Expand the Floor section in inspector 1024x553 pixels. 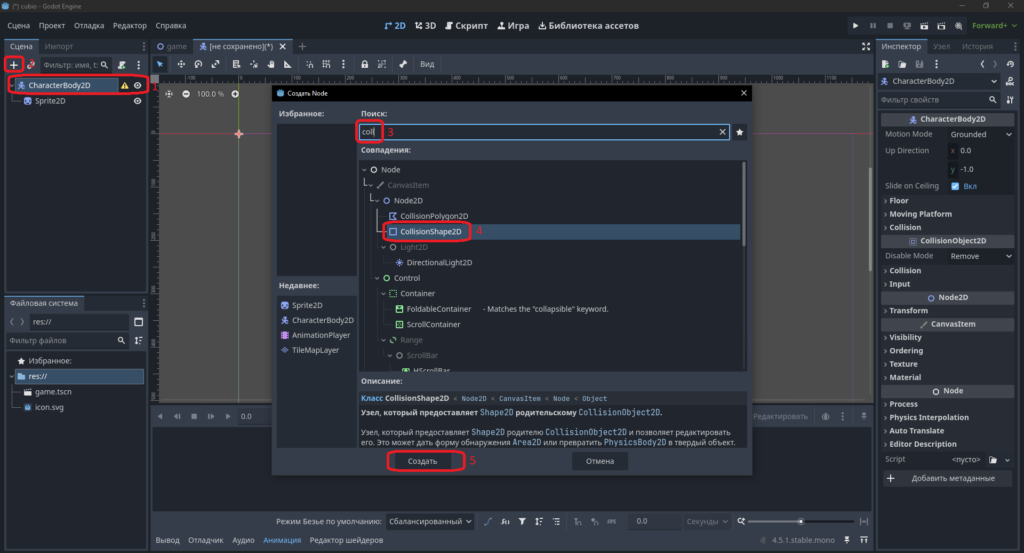click(898, 200)
